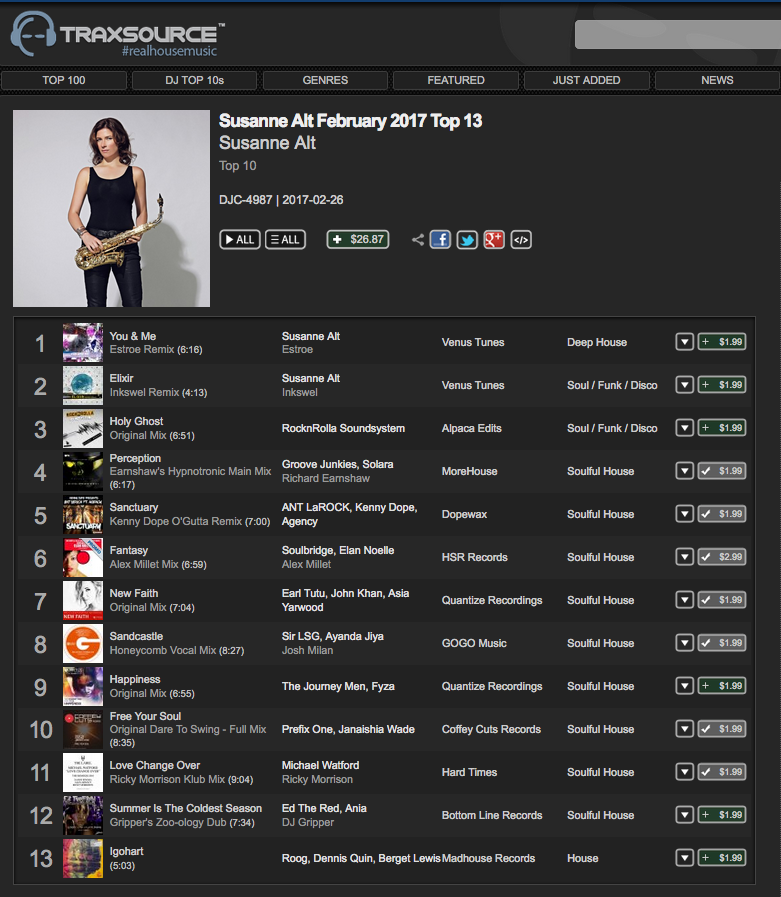Open the GENRES menu
Viewport: 781px width, 897px height.
(325, 80)
